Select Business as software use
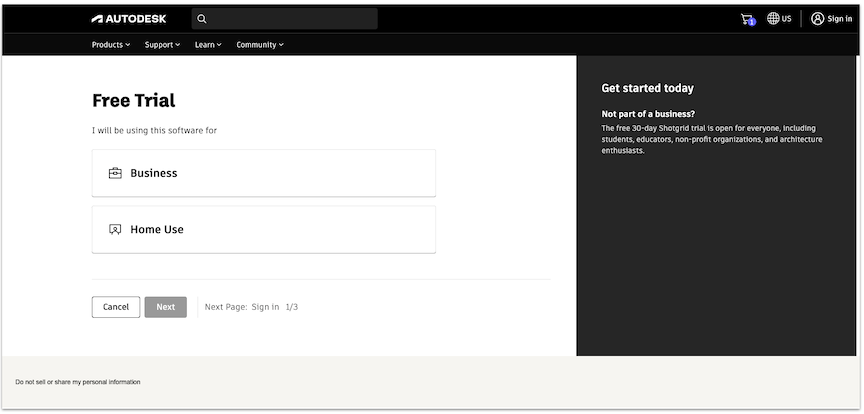This screenshot has height=414, width=864. [263, 173]
